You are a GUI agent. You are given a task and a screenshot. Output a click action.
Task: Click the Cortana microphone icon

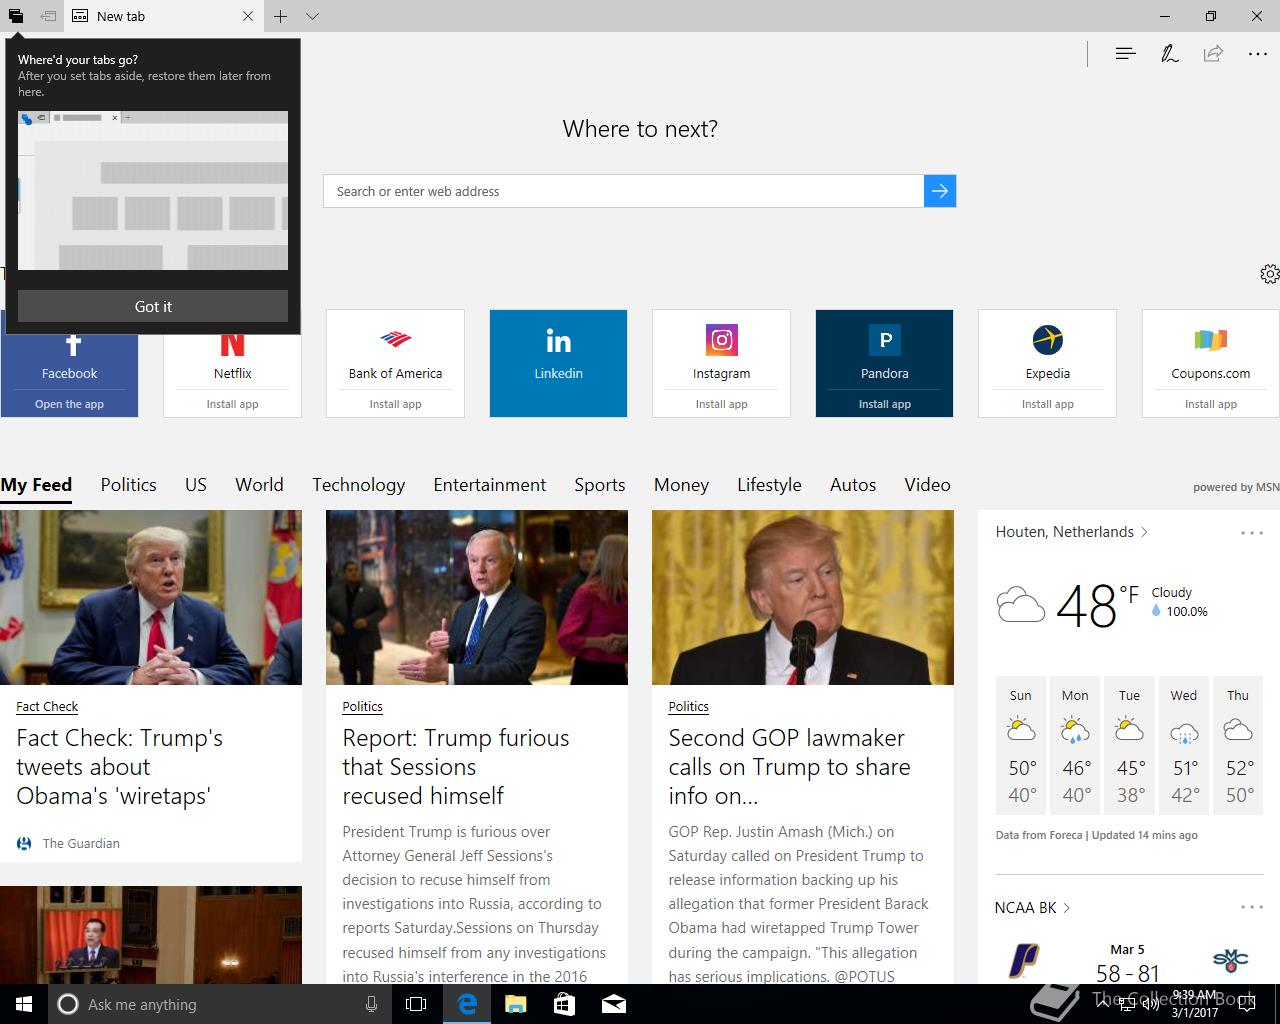[x=371, y=1004]
